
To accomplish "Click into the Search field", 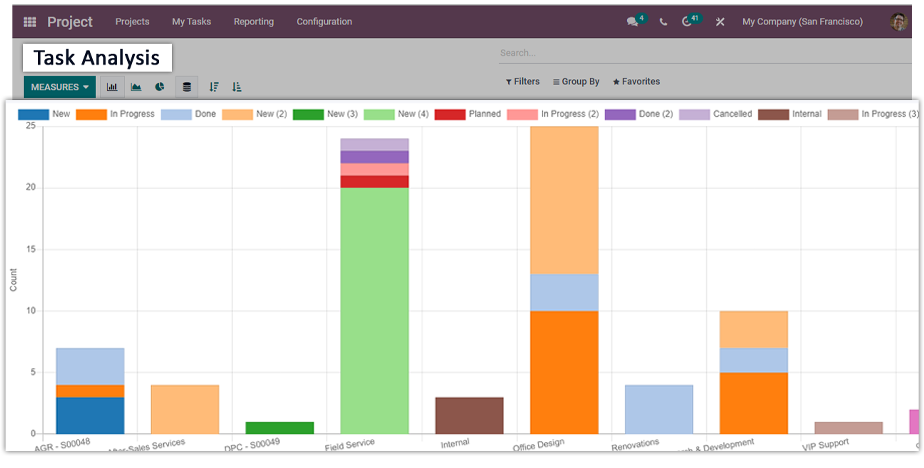I will click(x=704, y=53).
